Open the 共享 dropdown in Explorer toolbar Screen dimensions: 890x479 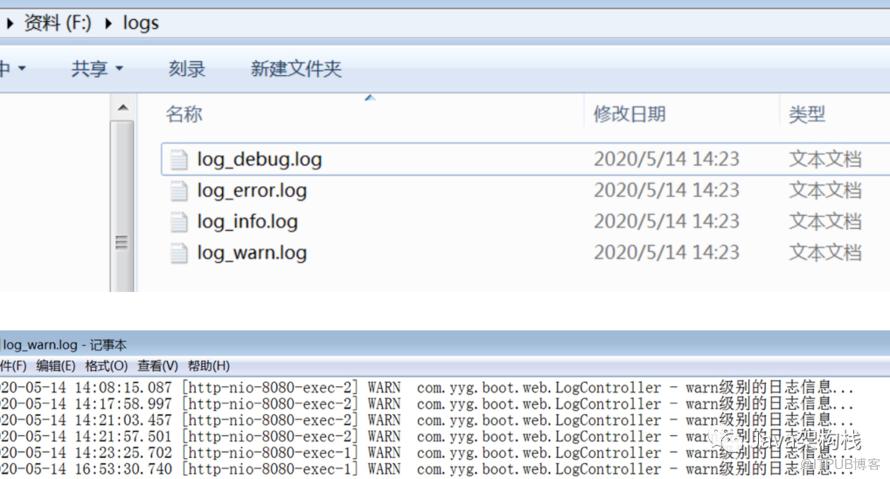[97, 69]
